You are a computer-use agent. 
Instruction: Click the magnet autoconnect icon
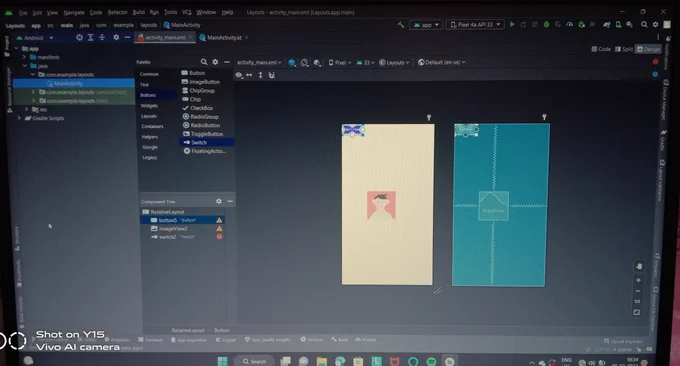coord(271,75)
